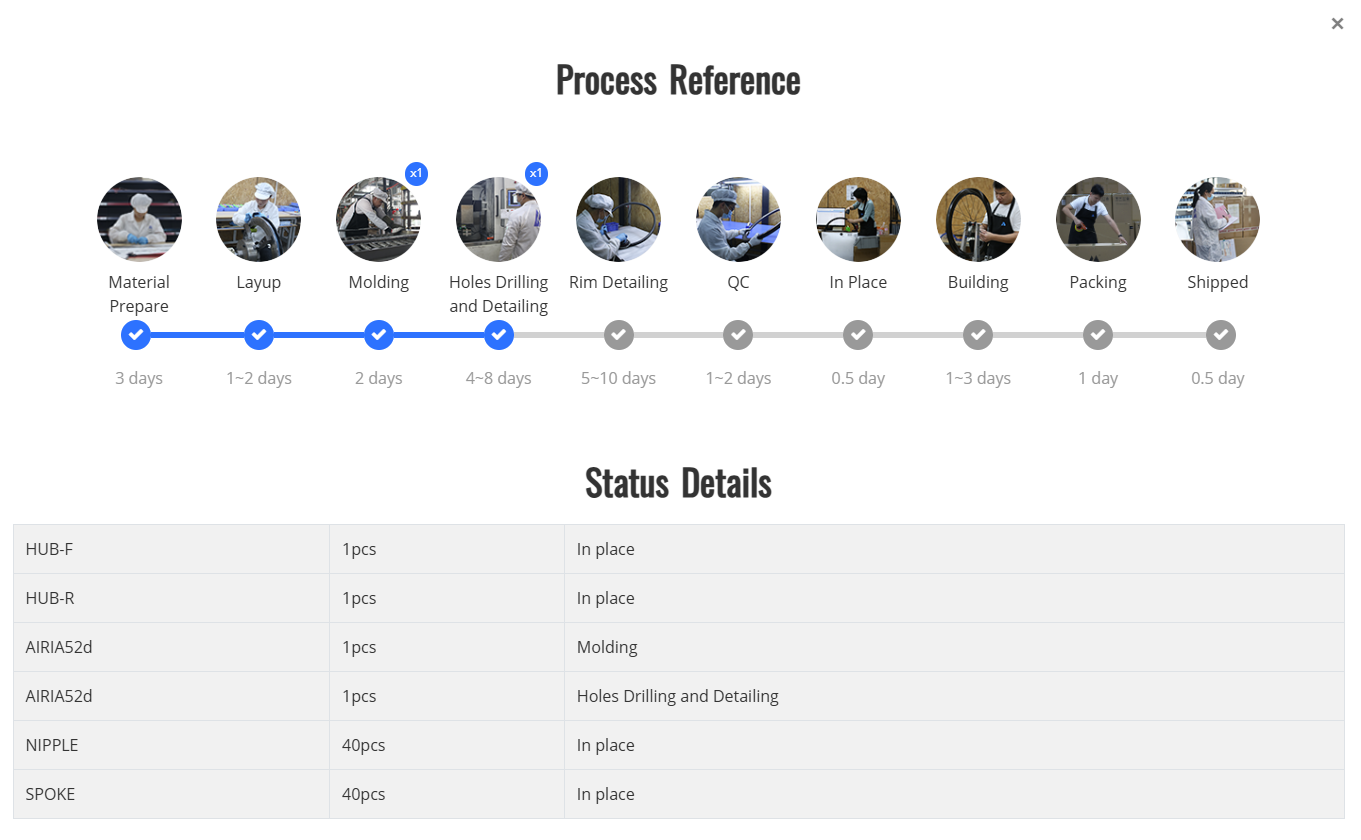Click the Material Prepare step photo
The width and height of the screenshot is (1361, 840).
click(x=139, y=219)
